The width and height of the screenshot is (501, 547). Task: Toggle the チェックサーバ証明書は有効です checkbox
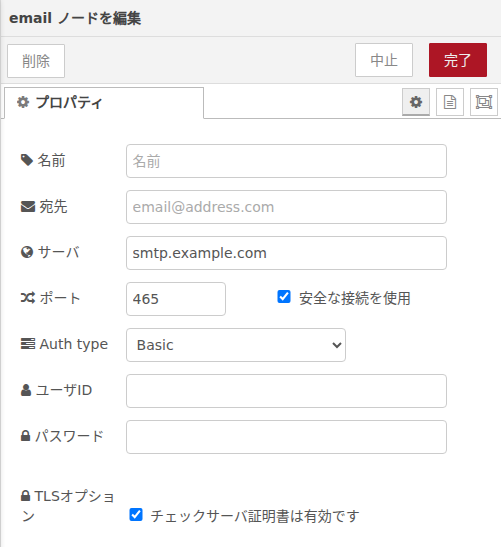point(136,515)
